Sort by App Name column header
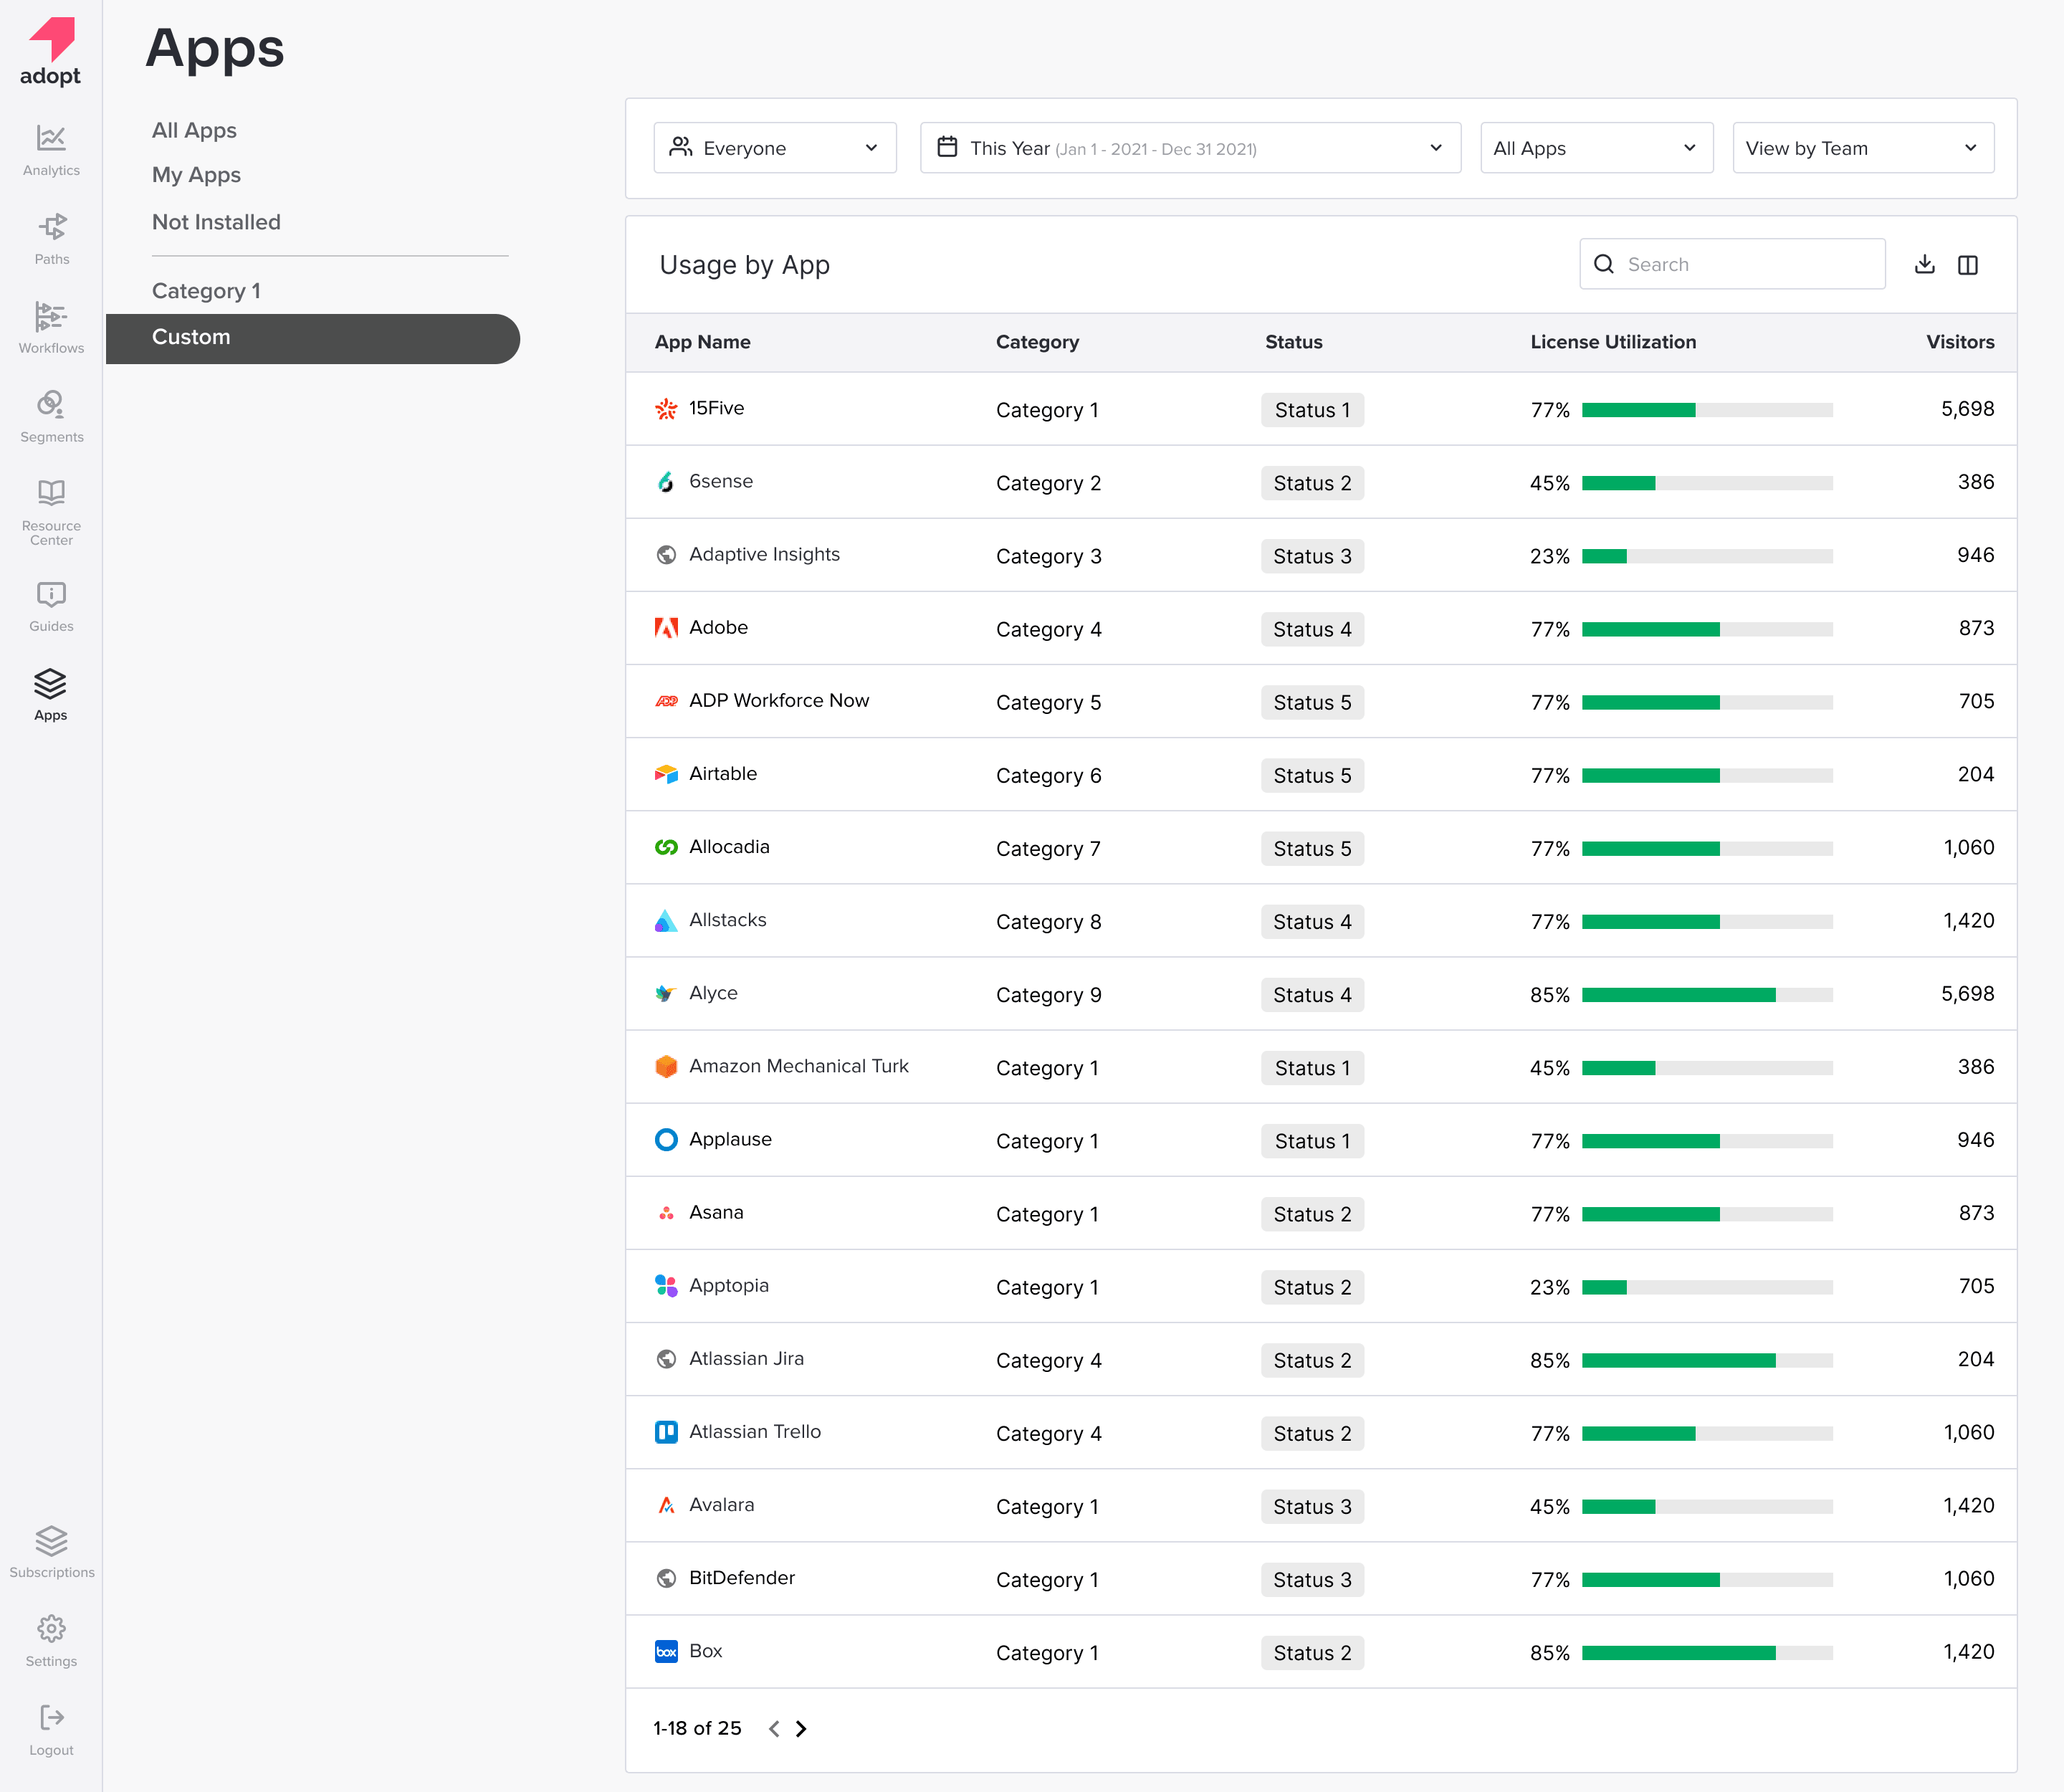The height and width of the screenshot is (1792, 2064). click(702, 342)
